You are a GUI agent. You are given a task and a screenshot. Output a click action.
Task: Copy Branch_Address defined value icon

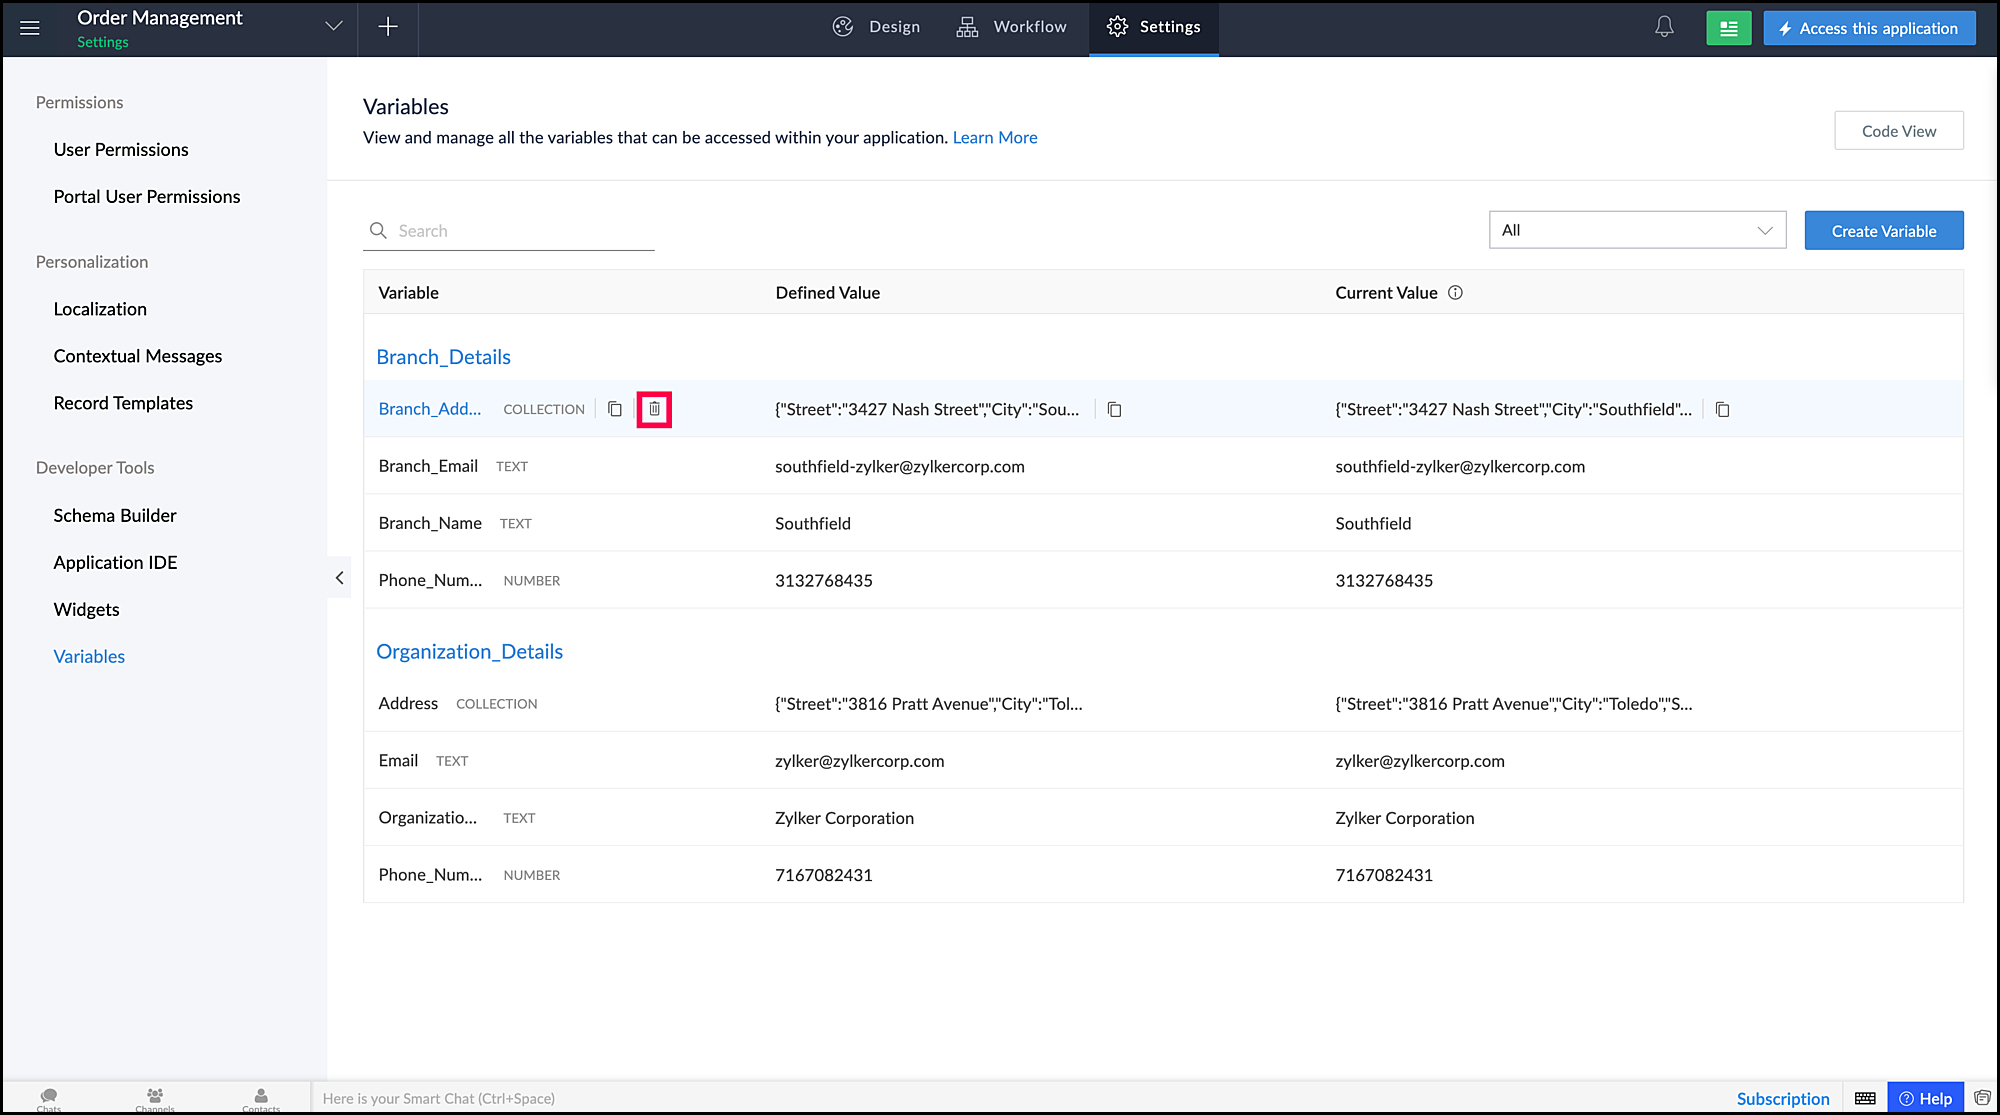tap(1114, 410)
